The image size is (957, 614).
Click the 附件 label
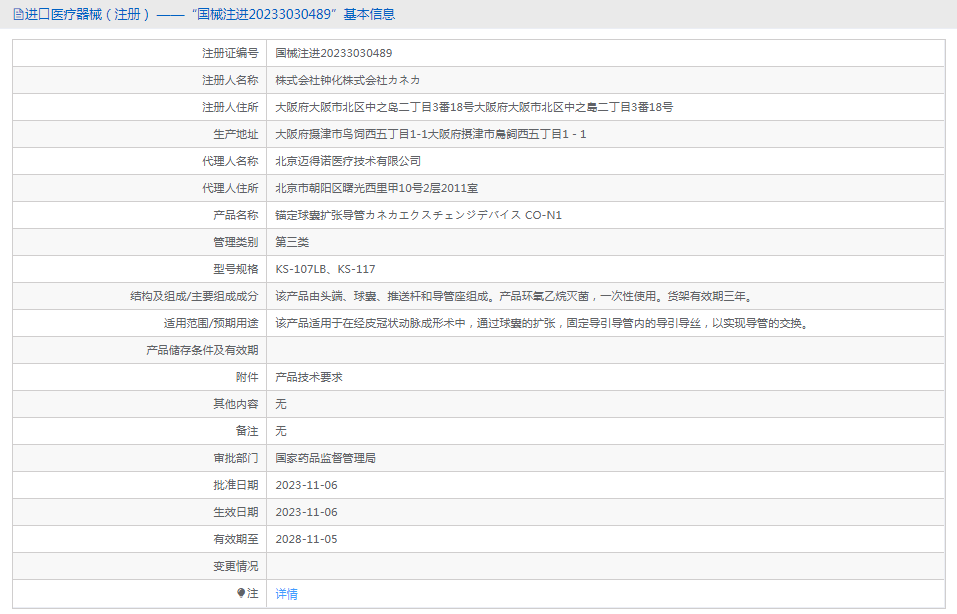pos(247,377)
